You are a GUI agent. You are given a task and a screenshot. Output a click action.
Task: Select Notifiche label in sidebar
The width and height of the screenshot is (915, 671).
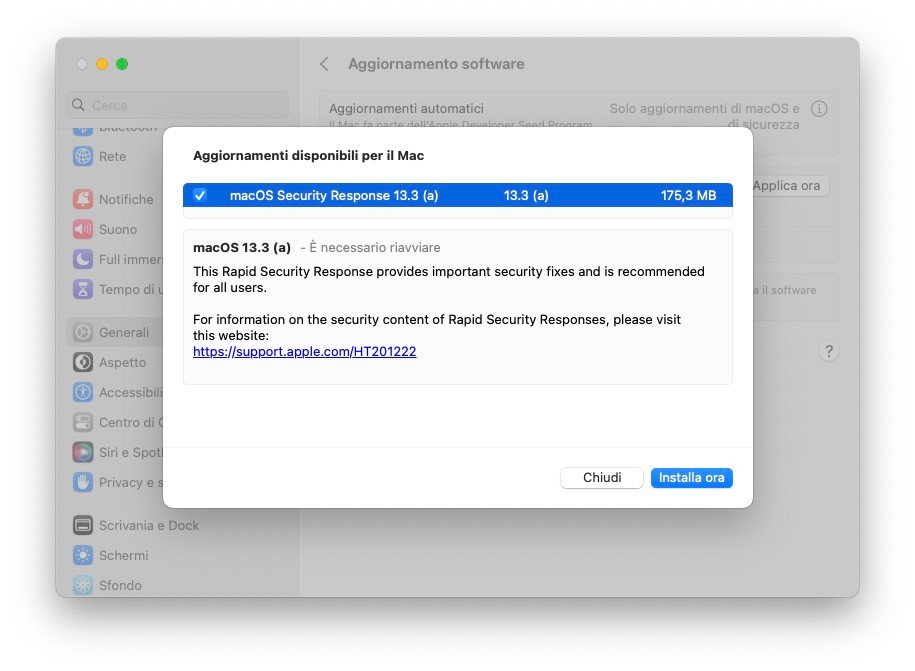[x=126, y=200]
